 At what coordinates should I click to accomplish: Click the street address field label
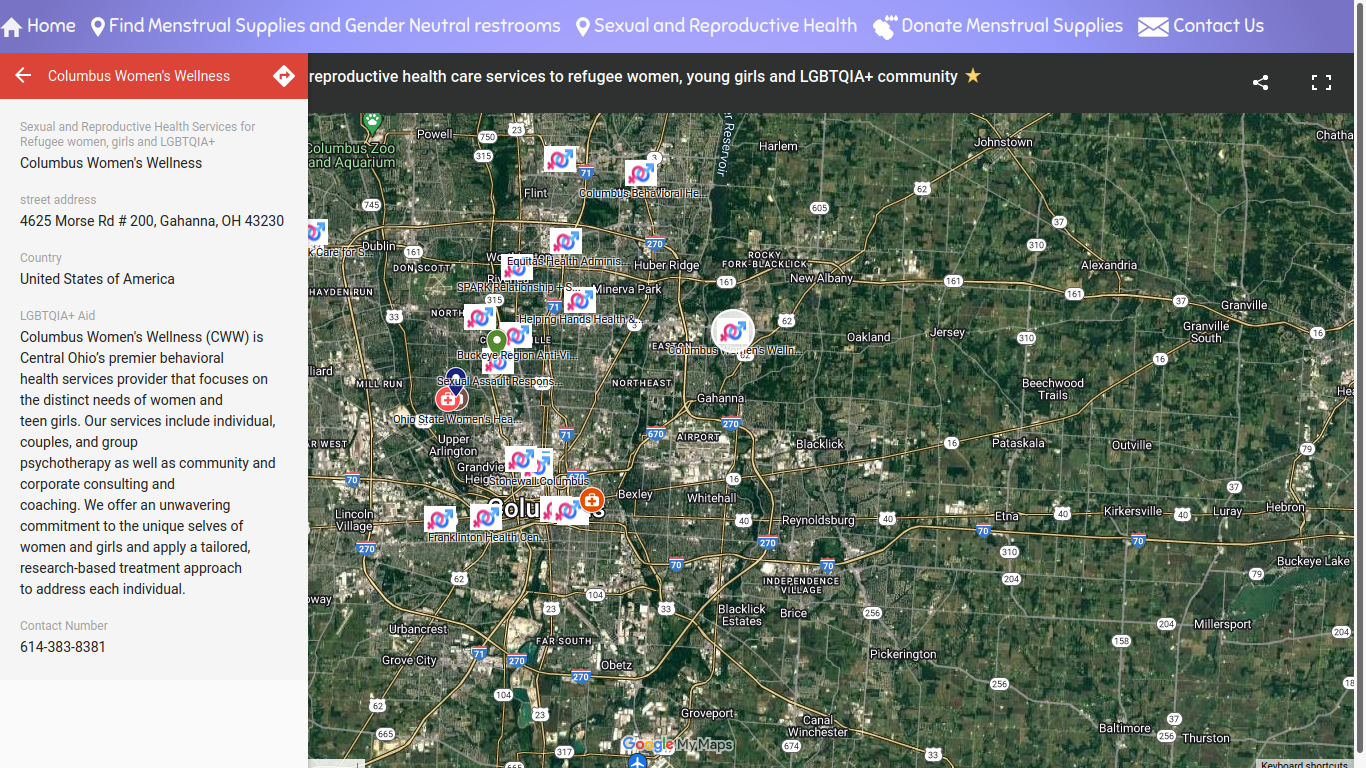(x=58, y=200)
